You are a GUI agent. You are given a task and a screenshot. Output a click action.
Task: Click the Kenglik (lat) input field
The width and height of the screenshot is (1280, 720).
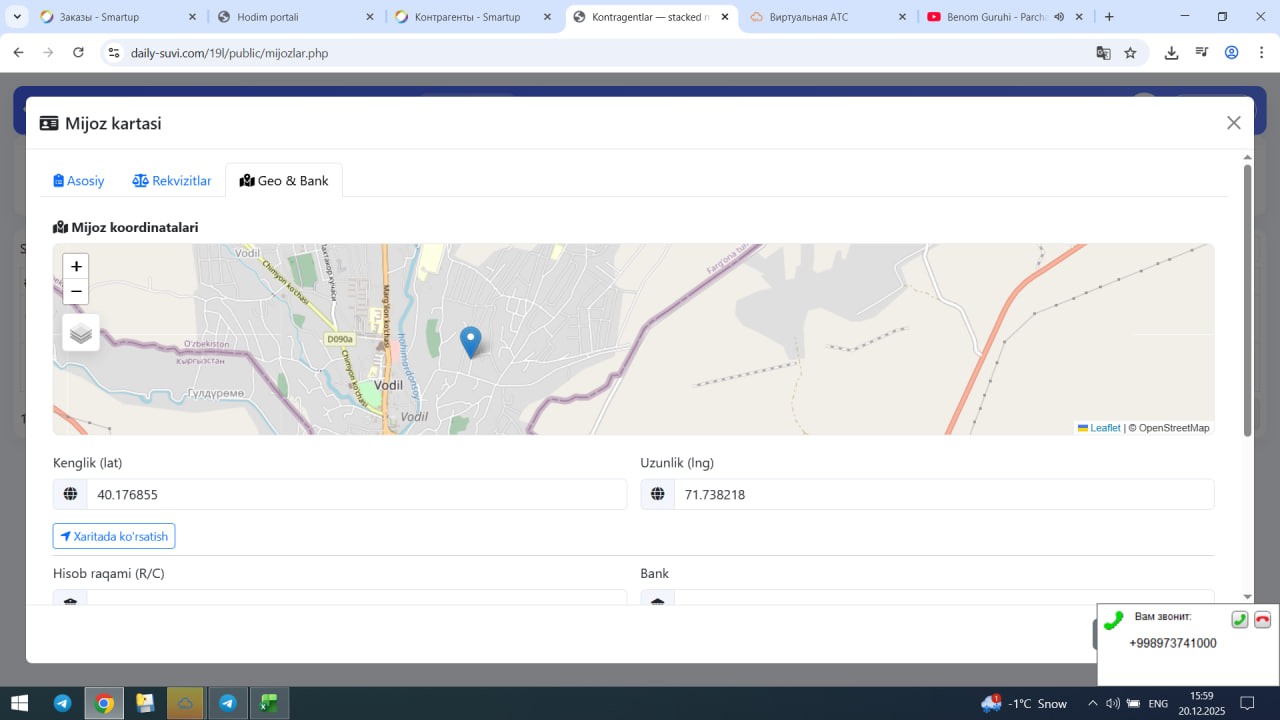point(357,494)
